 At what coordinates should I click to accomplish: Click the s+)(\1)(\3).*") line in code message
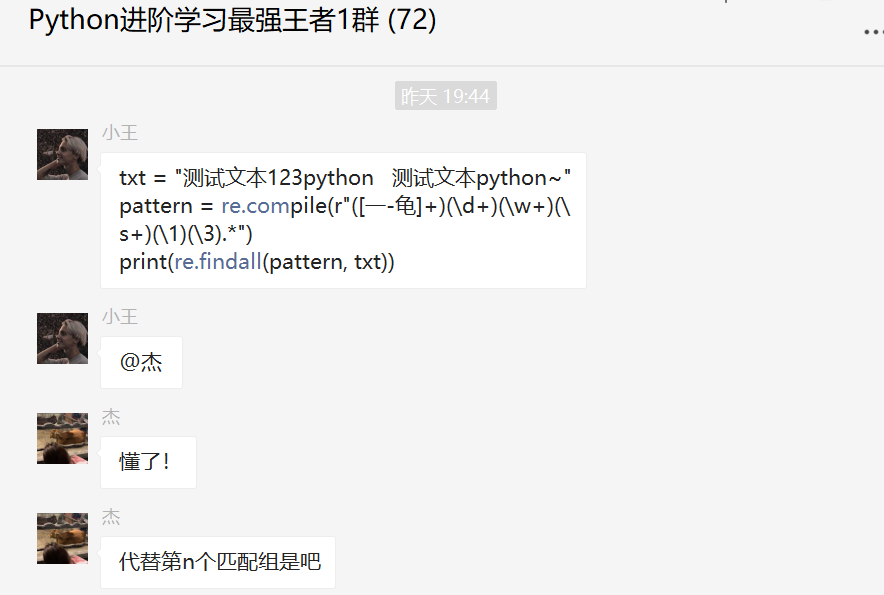coord(186,234)
